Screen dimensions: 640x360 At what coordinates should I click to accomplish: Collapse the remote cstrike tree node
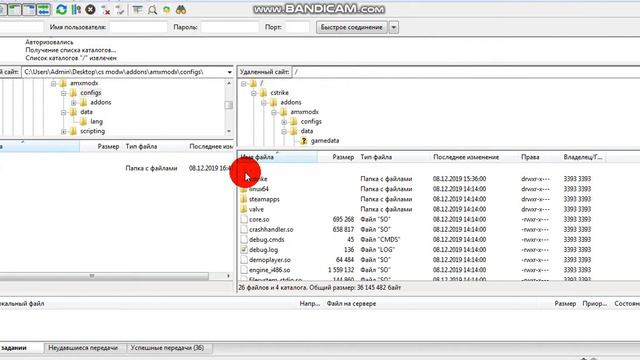254,93
